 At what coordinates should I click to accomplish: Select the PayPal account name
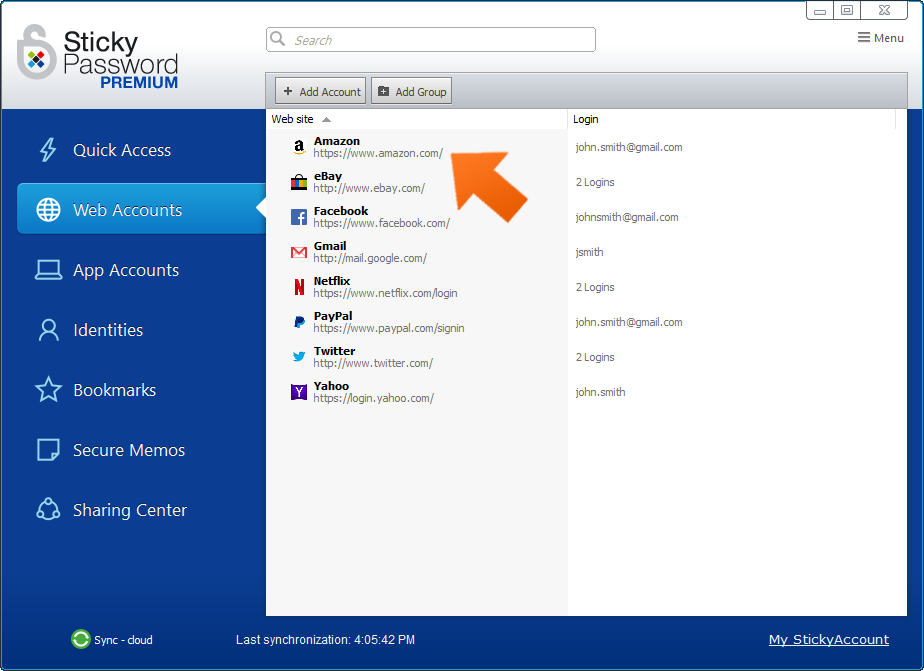[333, 316]
